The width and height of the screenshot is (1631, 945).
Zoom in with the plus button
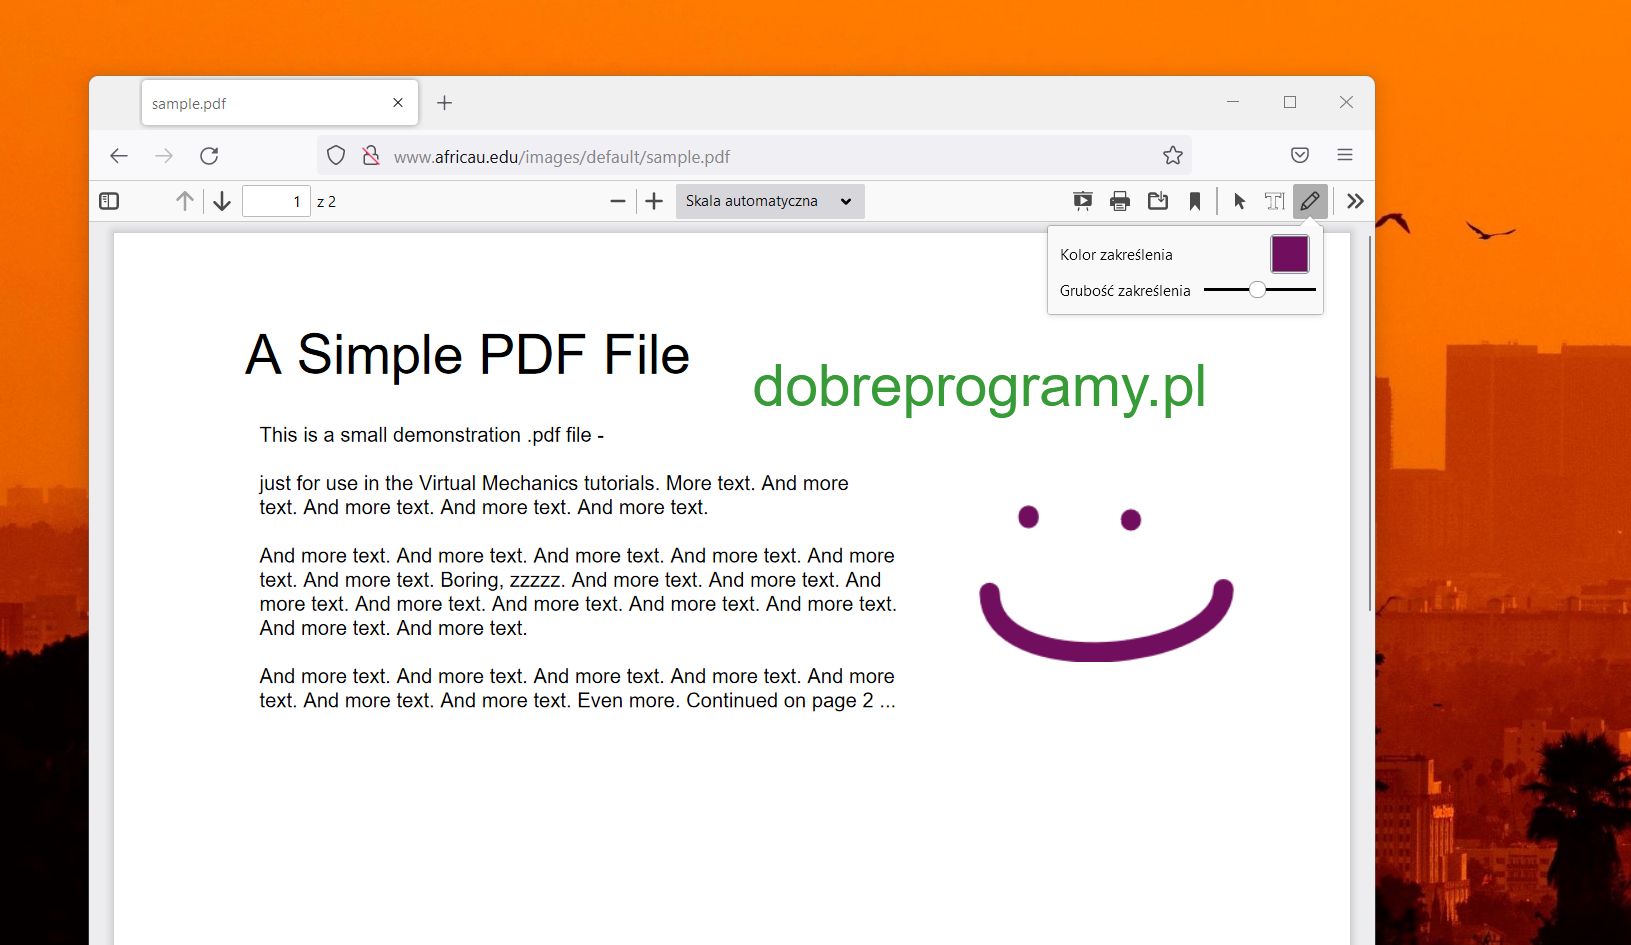[x=654, y=201]
